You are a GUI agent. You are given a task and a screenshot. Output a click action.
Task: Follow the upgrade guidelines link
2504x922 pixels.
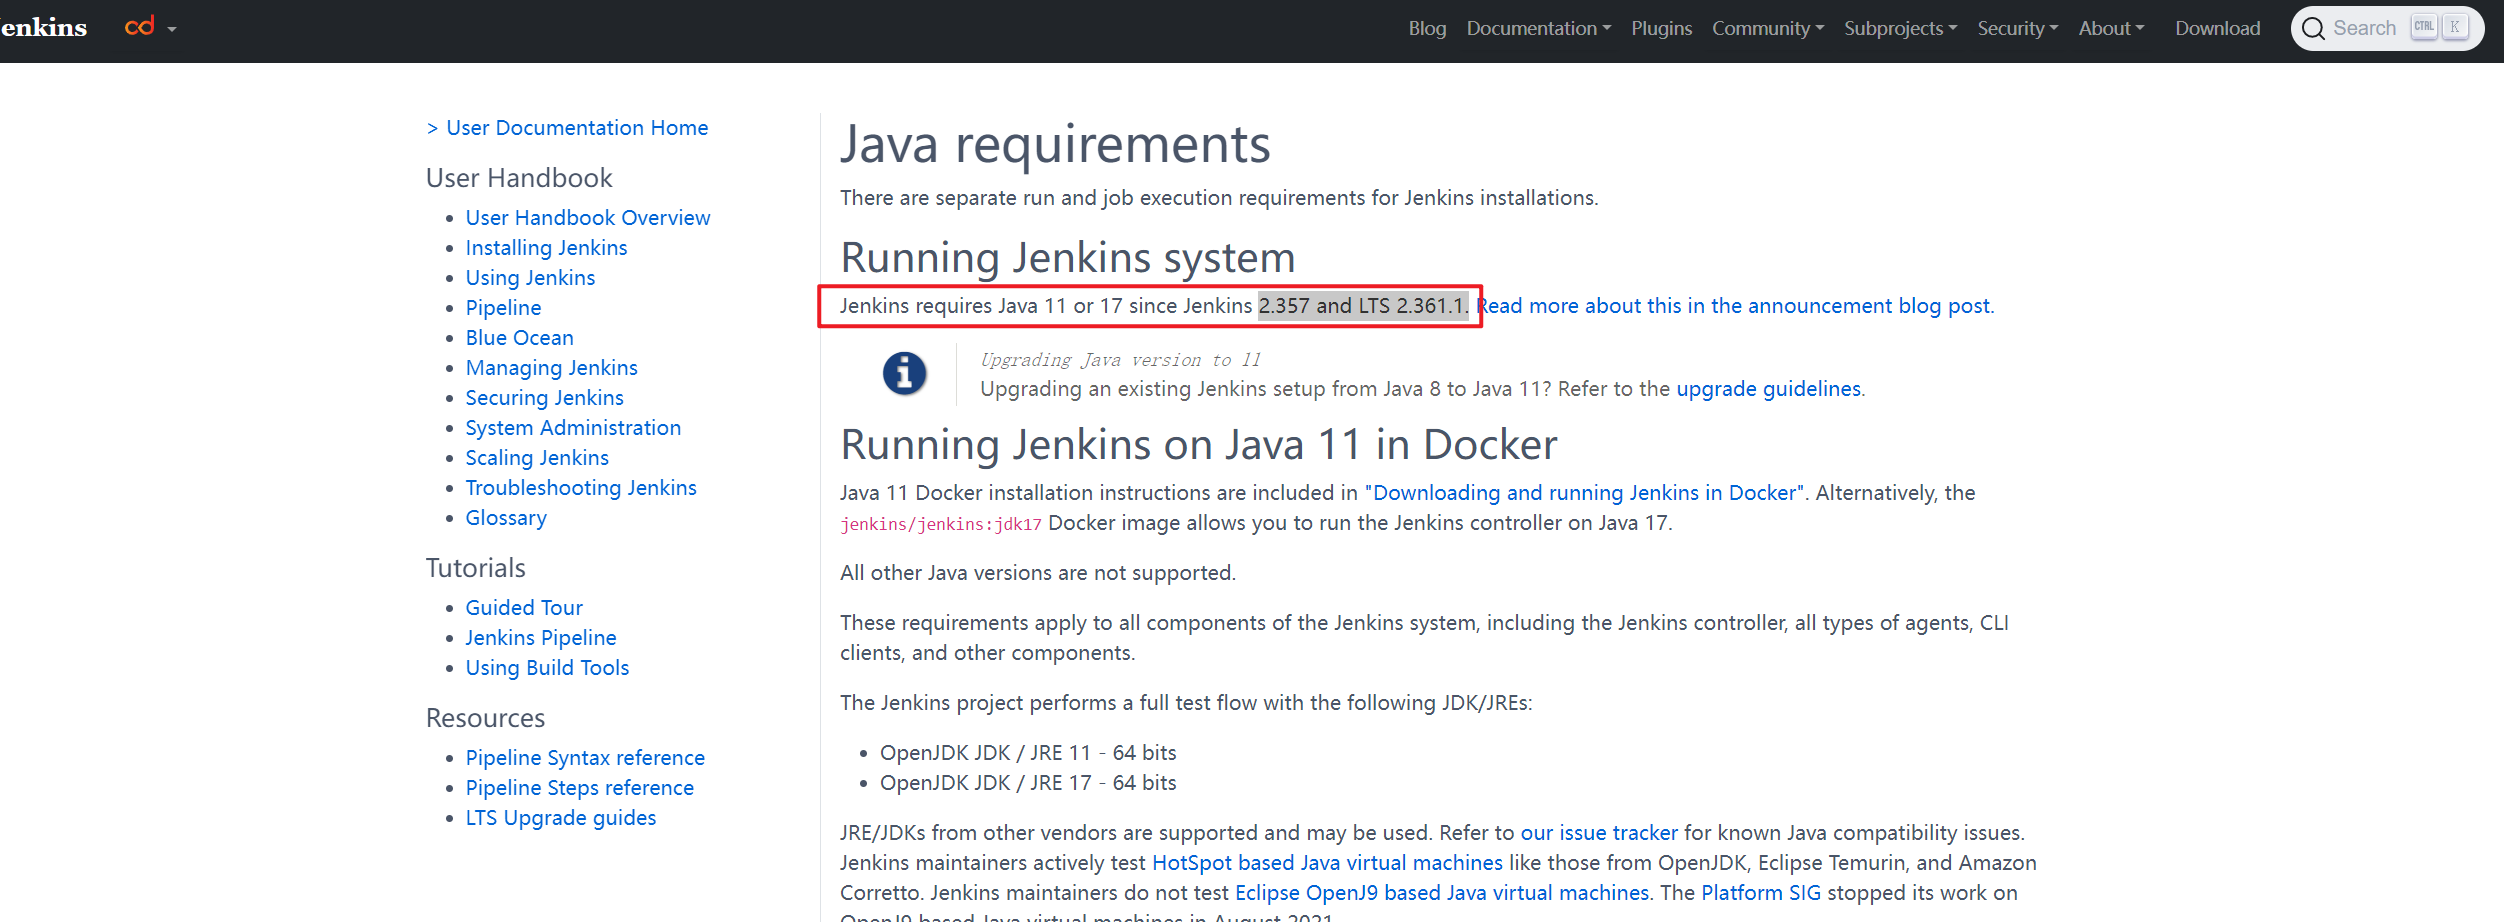(x=1768, y=389)
